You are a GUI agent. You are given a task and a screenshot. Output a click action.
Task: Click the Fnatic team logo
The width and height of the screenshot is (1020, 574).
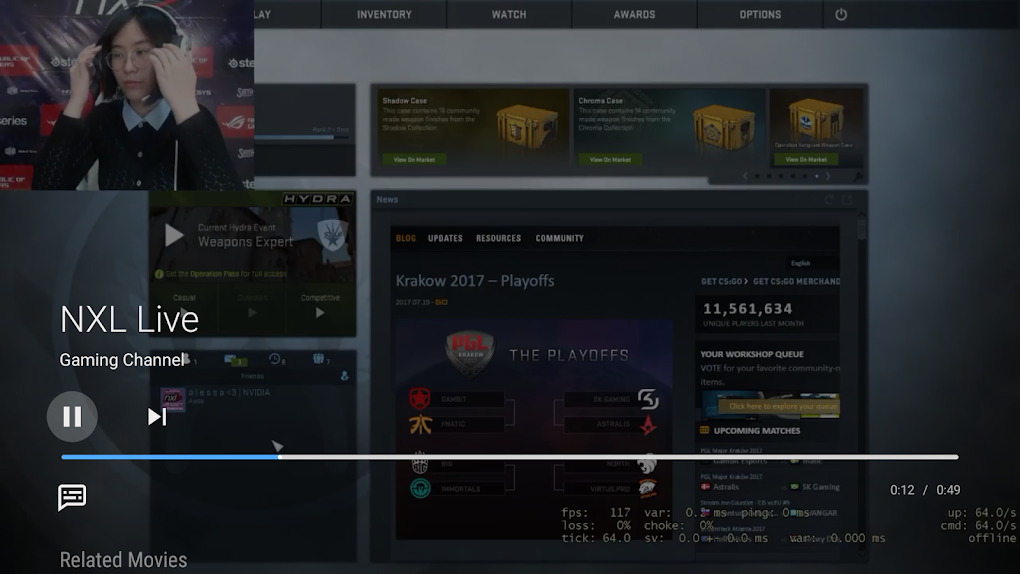coord(420,424)
